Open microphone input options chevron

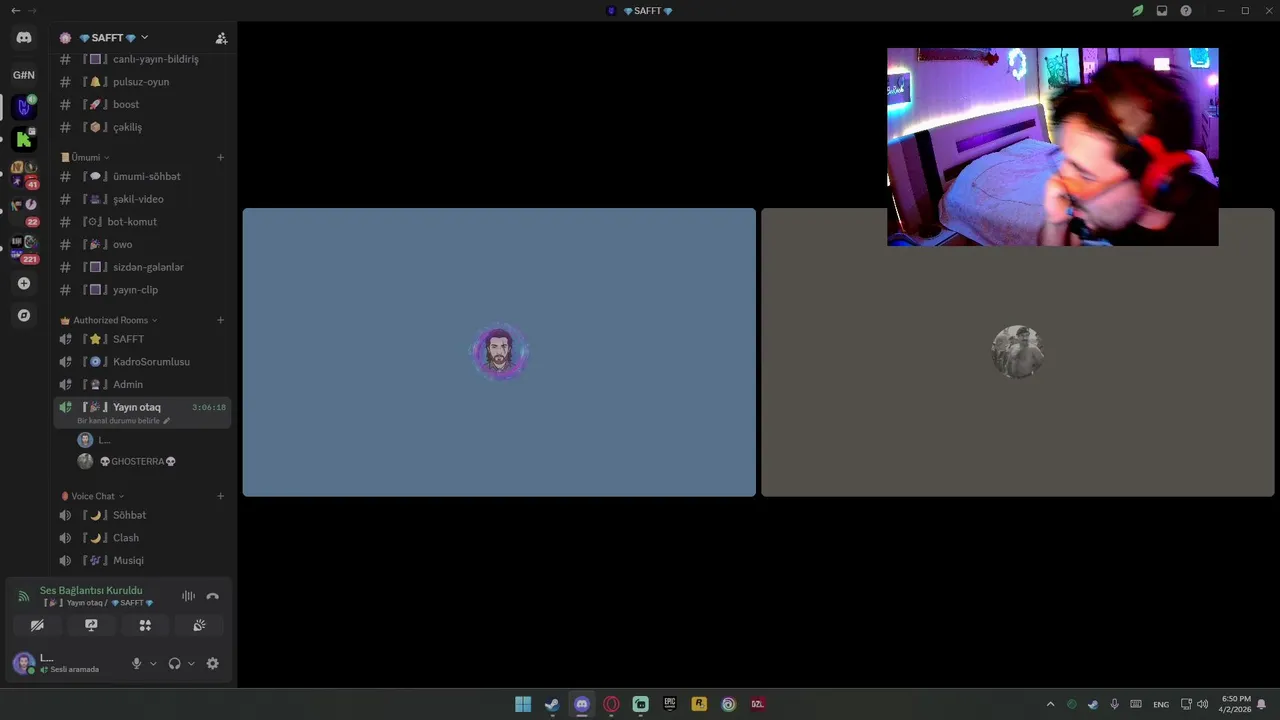click(x=153, y=663)
